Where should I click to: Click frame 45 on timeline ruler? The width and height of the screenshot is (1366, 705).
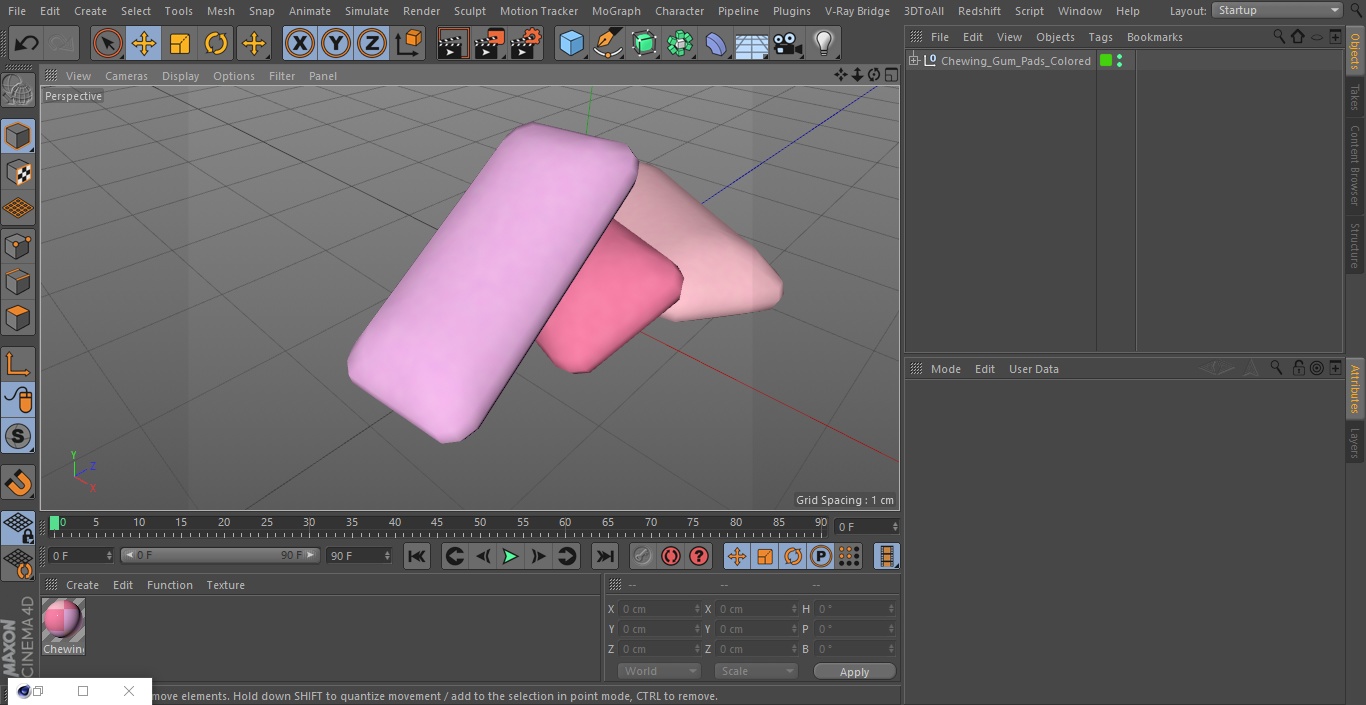click(437, 522)
